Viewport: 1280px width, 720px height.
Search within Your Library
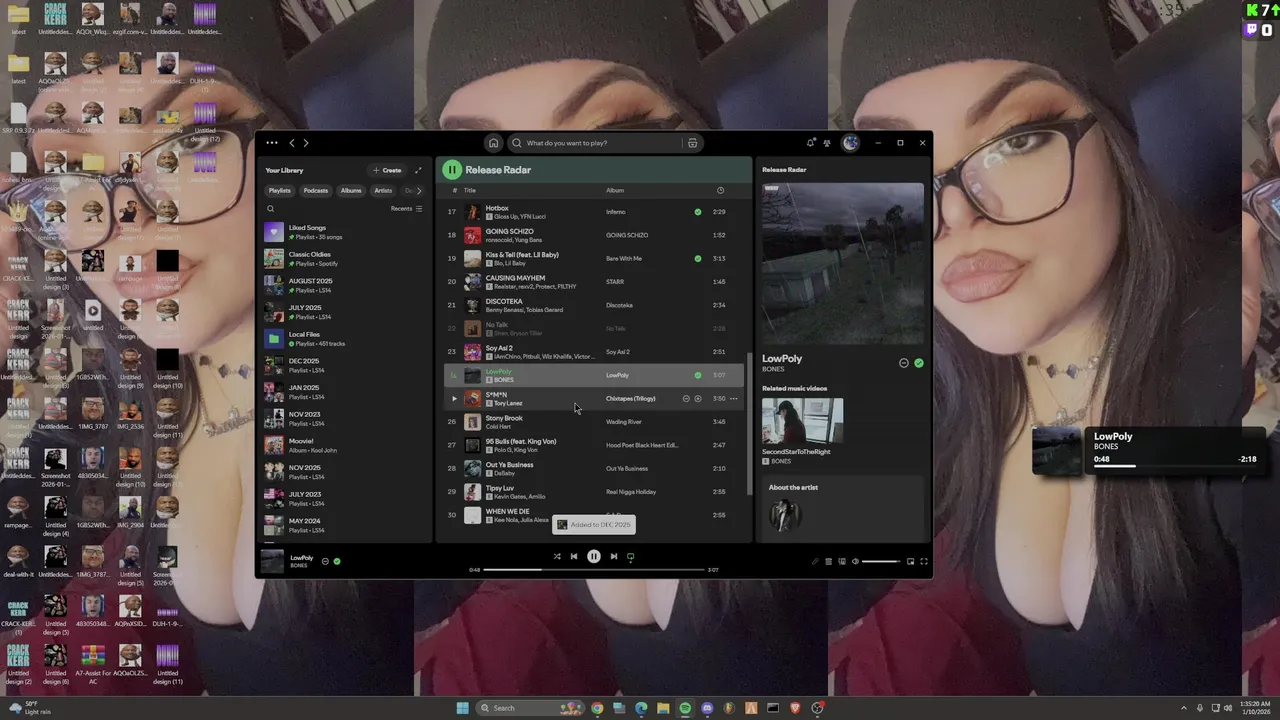point(270,209)
